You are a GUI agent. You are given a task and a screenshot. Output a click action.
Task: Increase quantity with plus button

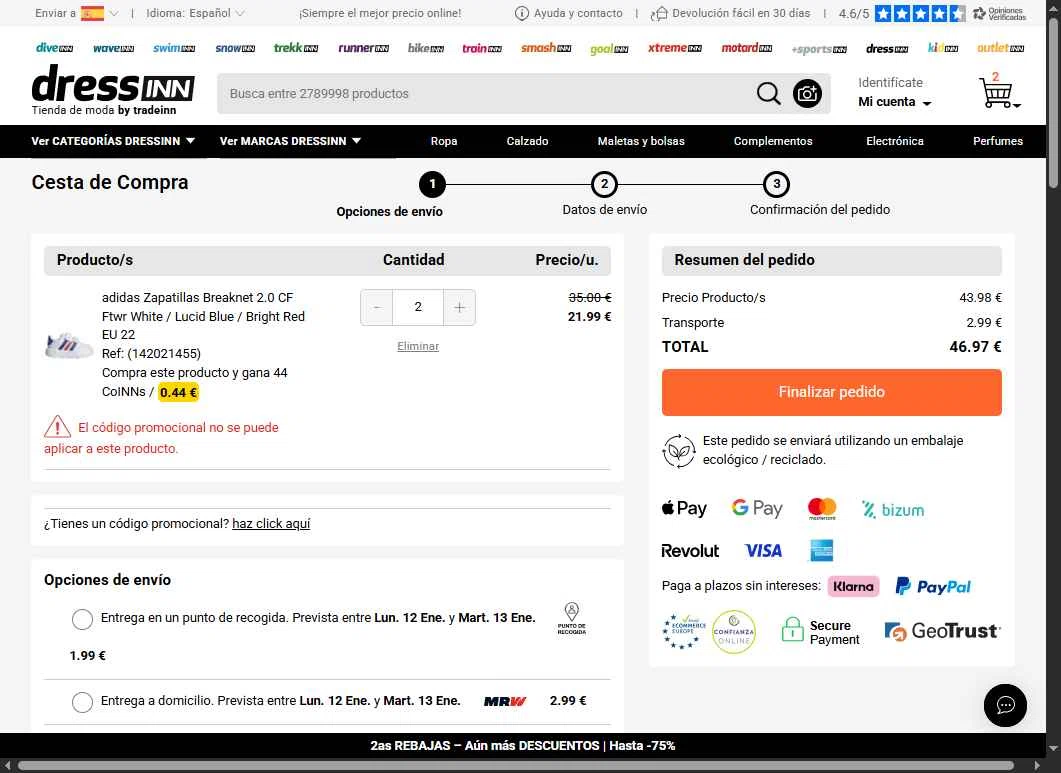[x=459, y=307]
